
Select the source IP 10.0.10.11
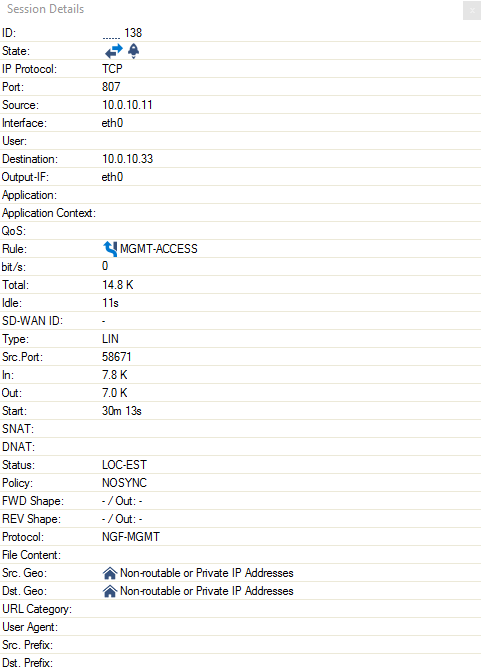[x=127, y=105]
